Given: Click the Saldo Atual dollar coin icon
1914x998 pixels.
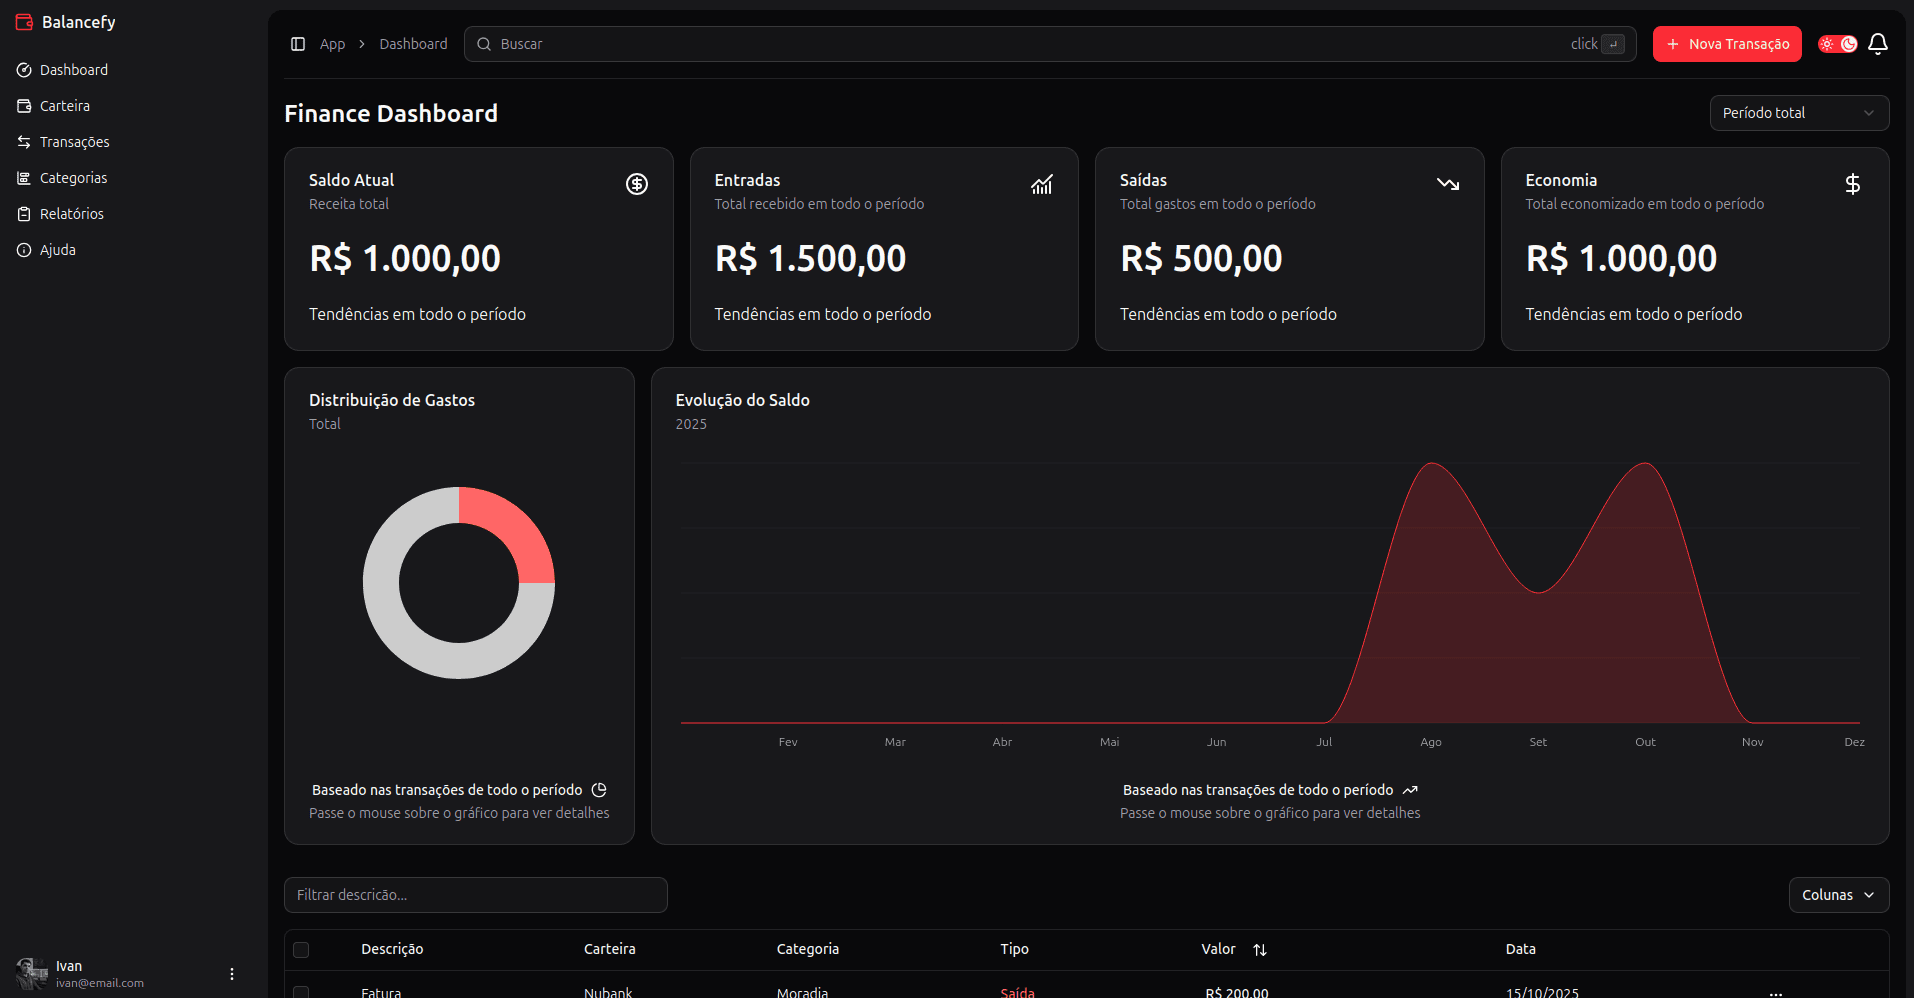Looking at the screenshot, I should (636, 184).
